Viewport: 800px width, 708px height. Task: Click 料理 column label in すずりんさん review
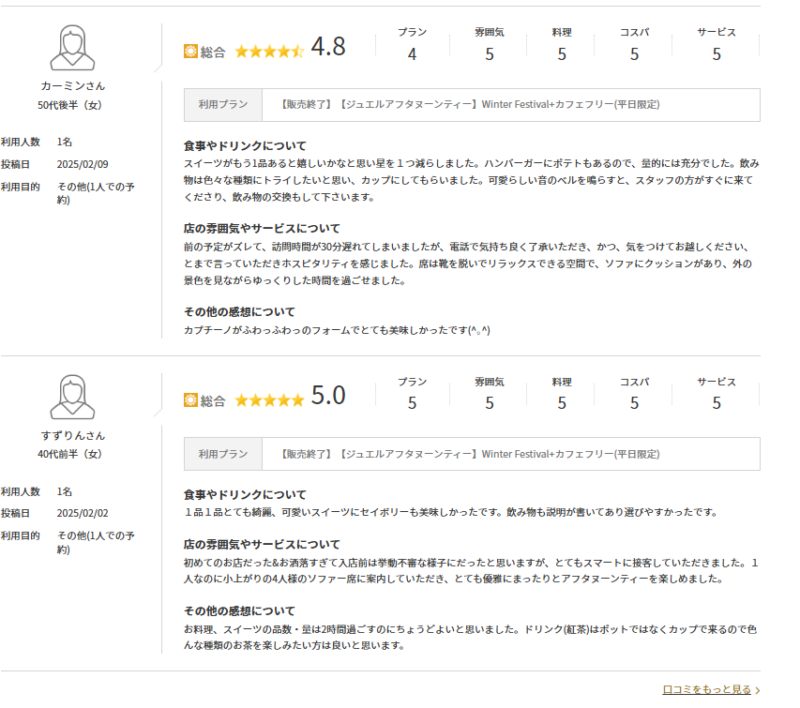(562, 382)
